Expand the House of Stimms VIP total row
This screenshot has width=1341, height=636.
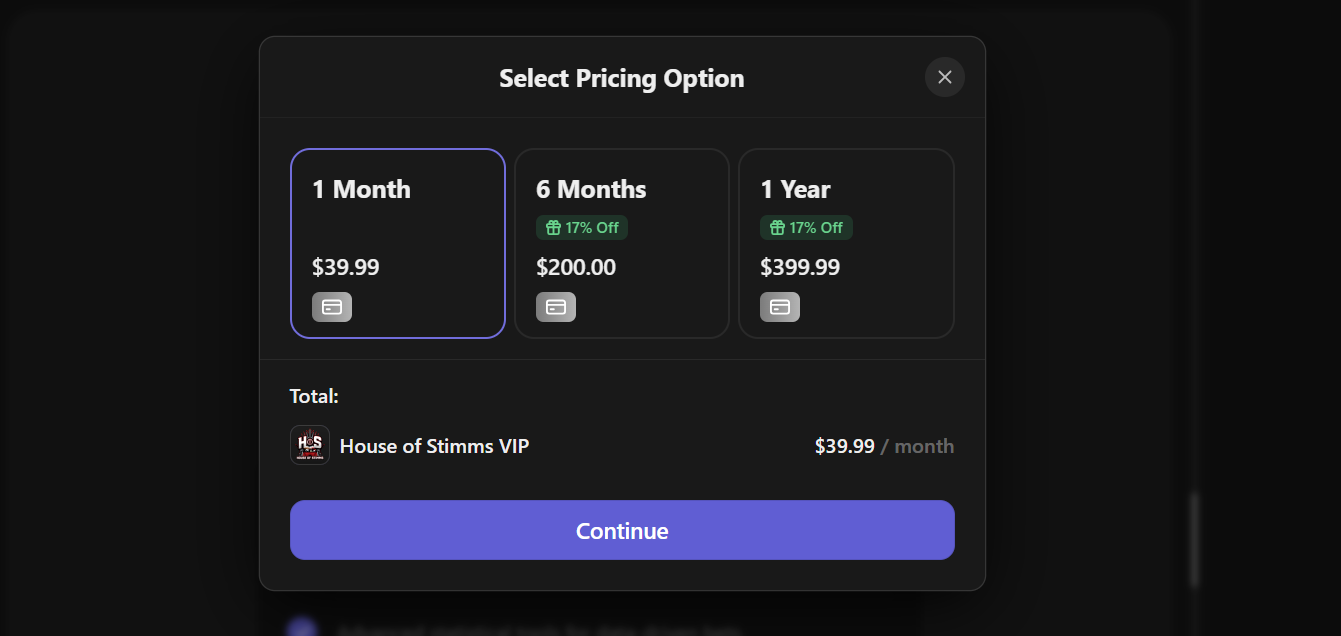(622, 445)
